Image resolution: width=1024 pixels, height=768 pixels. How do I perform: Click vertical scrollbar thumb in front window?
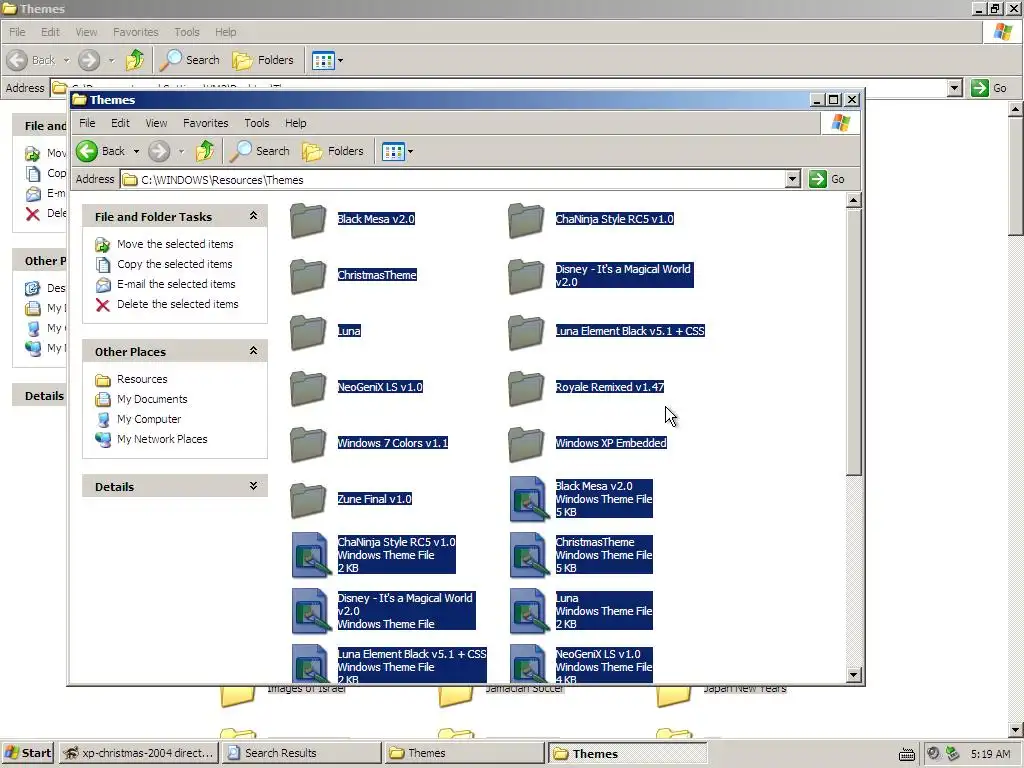coord(854,342)
